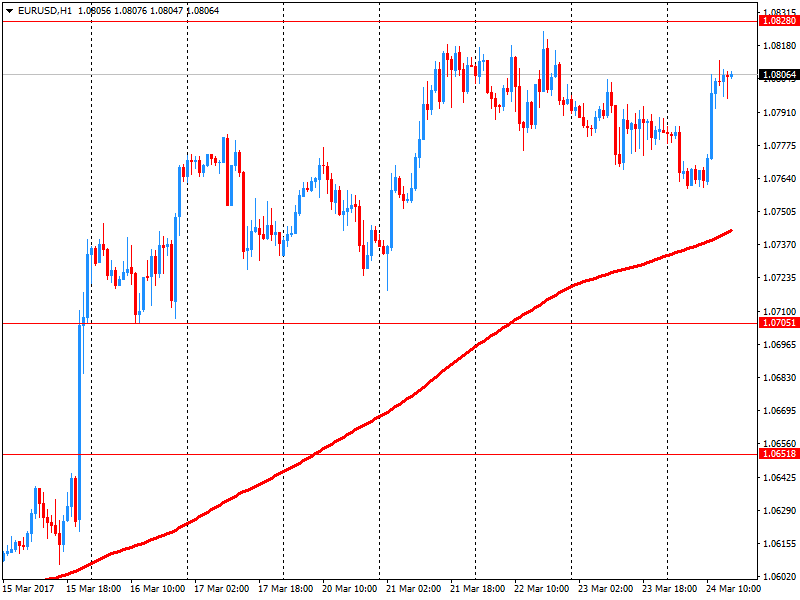Click the 23 Mar 02:00 time label
This screenshot has height=600, width=800.
click(606, 589)
